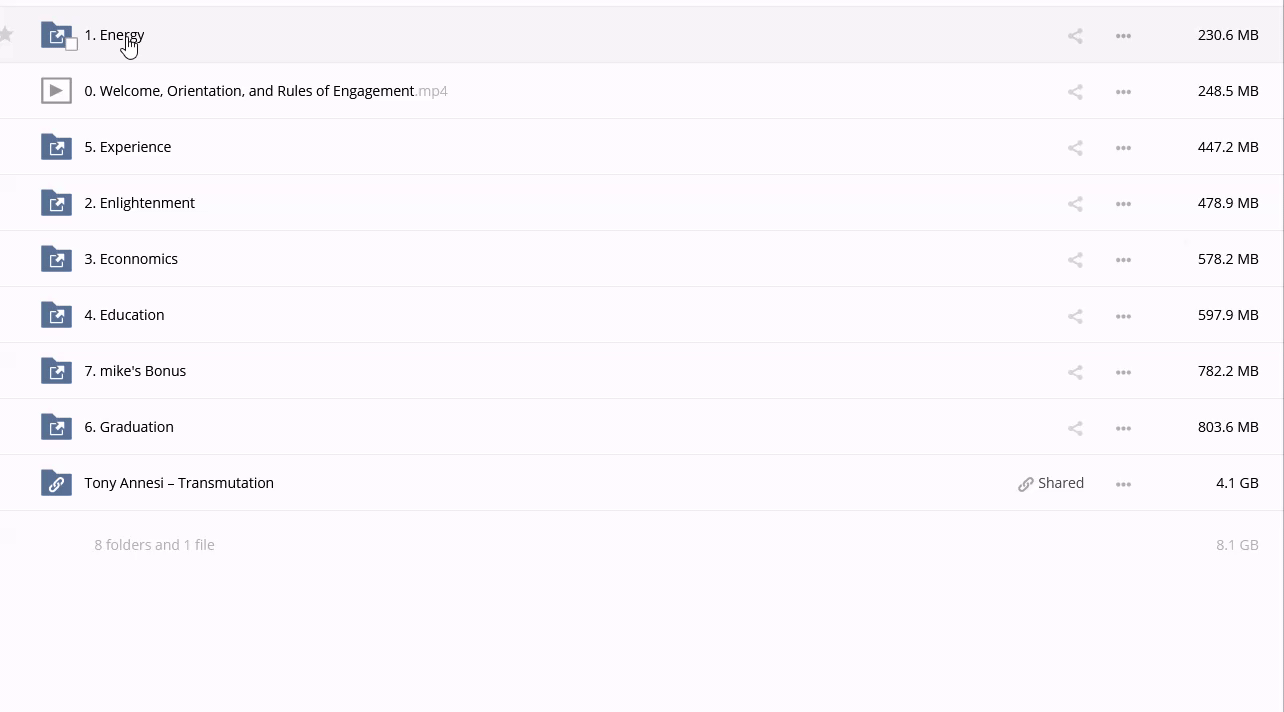Screen dimensions: 1284x712
Task: Show actions menu for 7. mike's Bonus
Action: (x=1123, y=372)
